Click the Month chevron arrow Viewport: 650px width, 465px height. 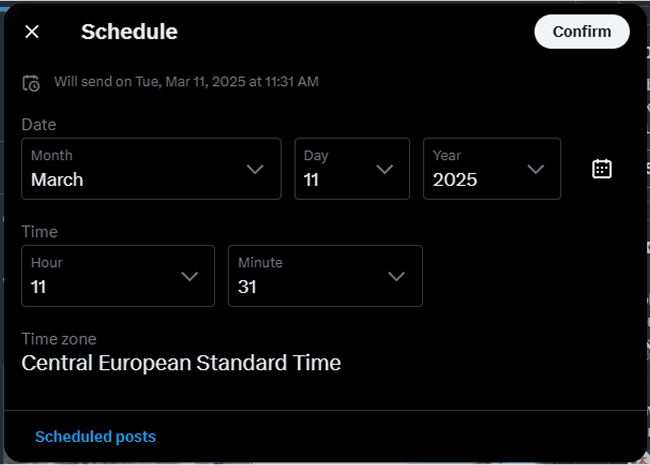point(255,169)
